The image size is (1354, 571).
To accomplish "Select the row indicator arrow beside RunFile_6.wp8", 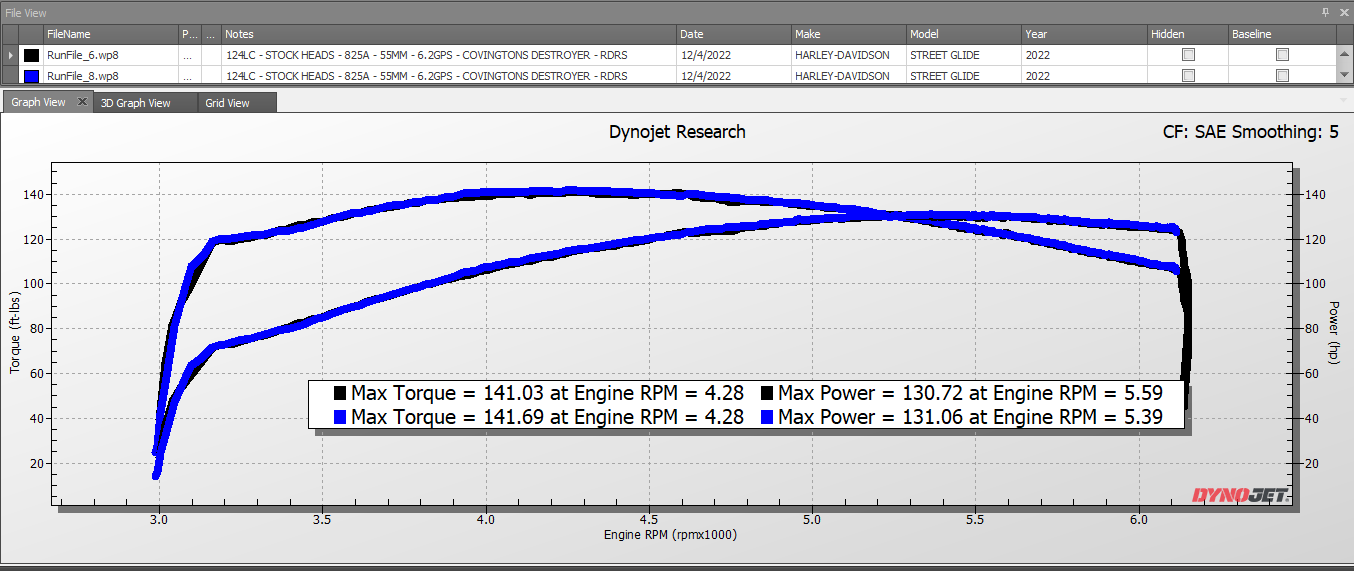I will pos(10,55).
